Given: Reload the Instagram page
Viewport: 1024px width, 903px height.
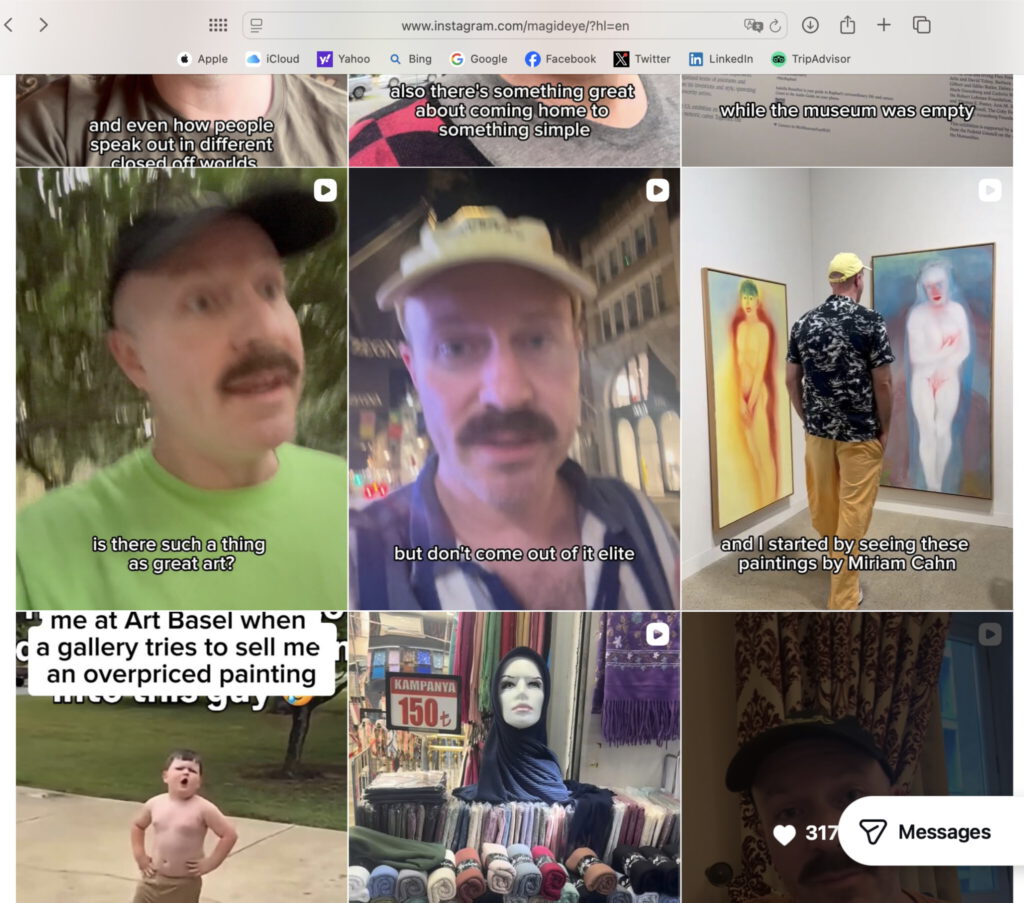Looking at the screenshot, I should pos(775,25).
